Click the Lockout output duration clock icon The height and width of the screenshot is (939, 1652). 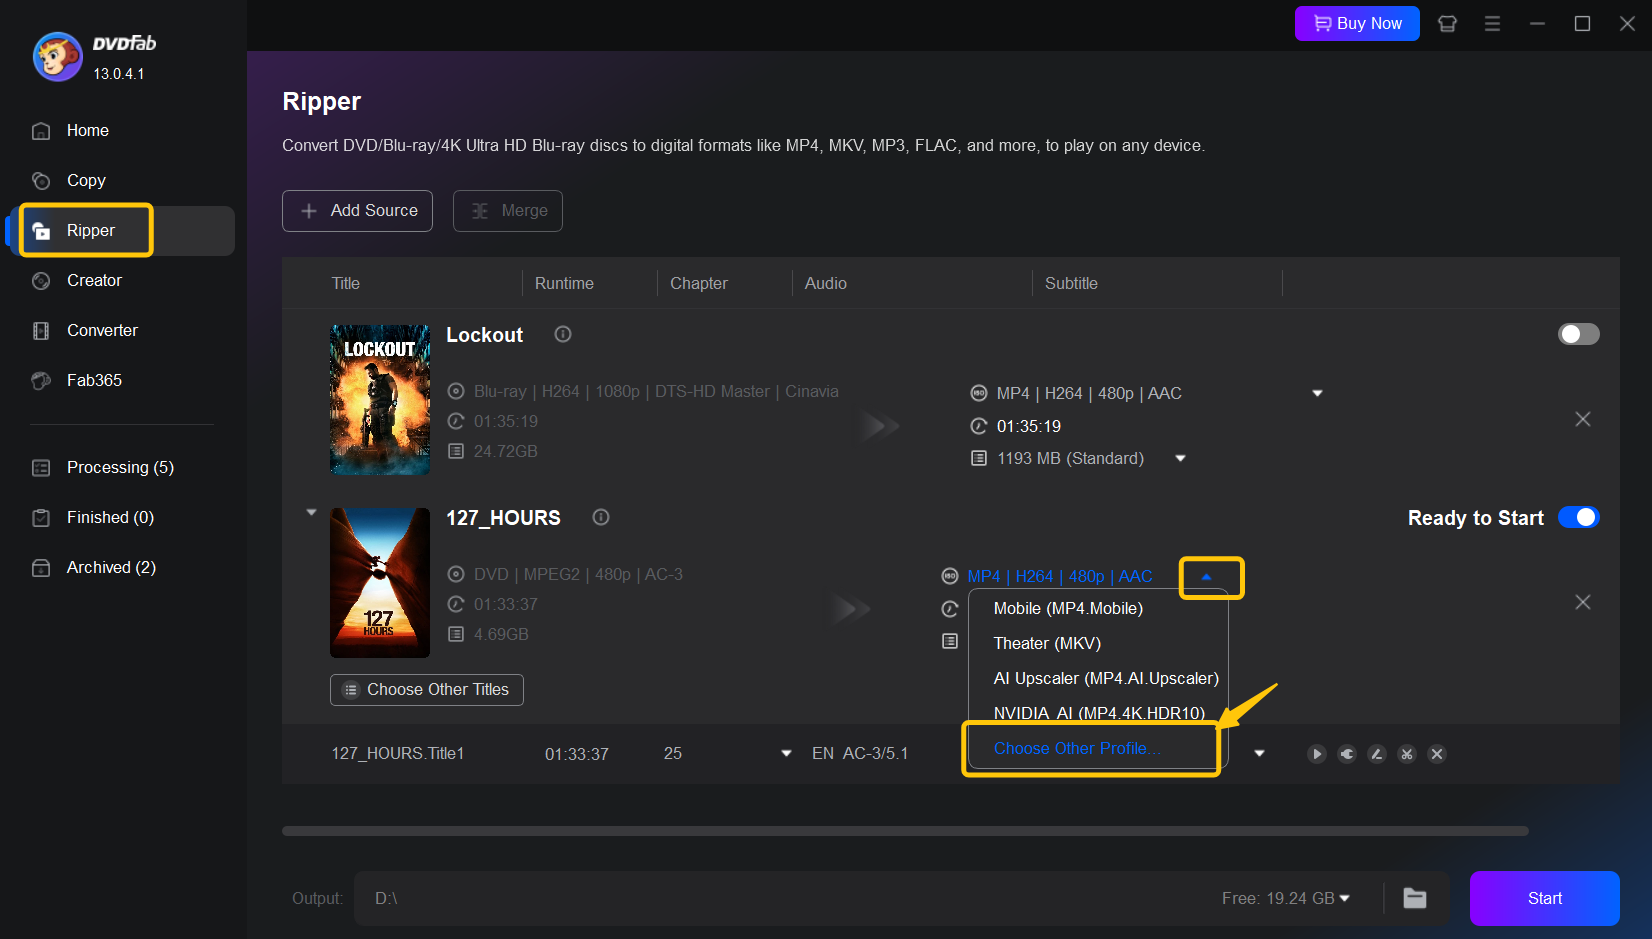tap(979, 426)
